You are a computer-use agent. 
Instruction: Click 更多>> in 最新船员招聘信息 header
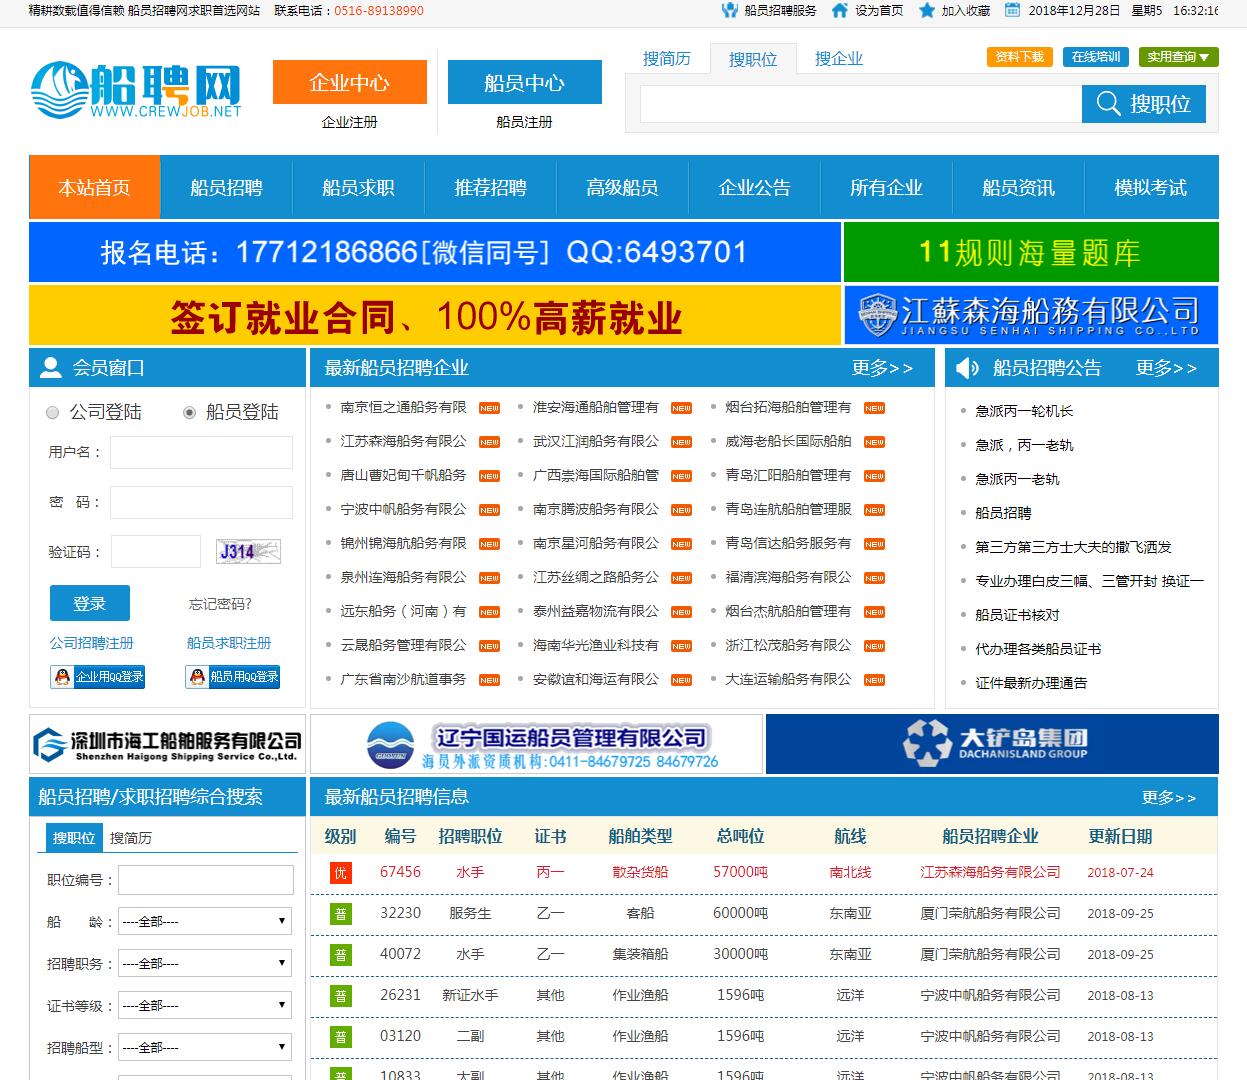(1169, 797)
